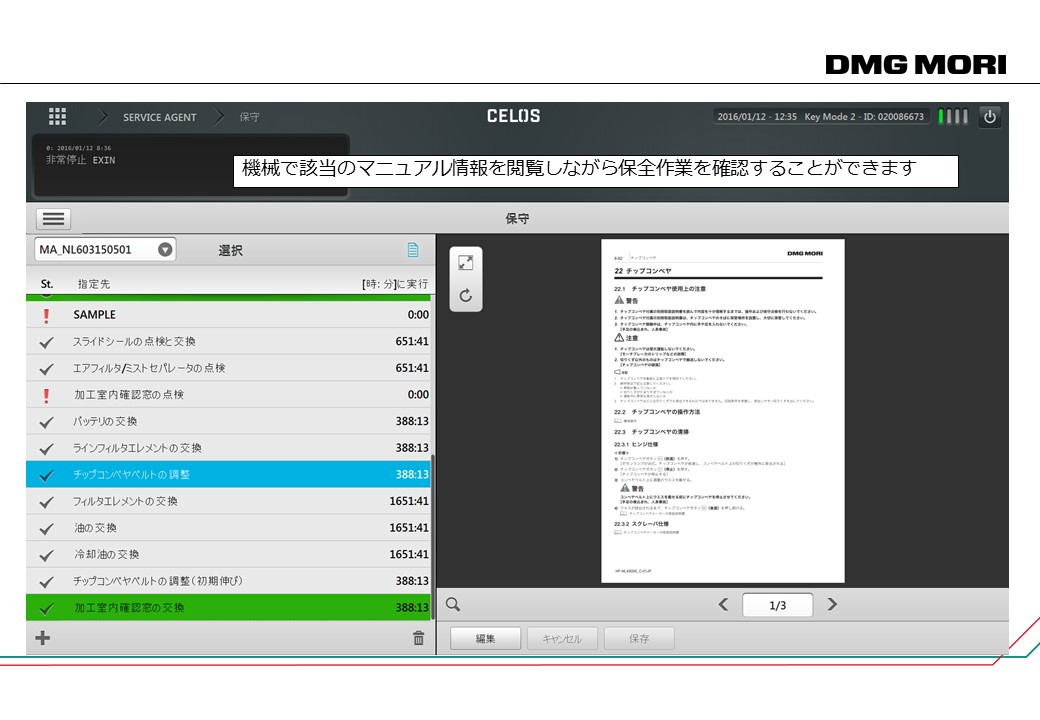
Task: Click the date and Key Mode status field
Action: (x=820, y=117)
